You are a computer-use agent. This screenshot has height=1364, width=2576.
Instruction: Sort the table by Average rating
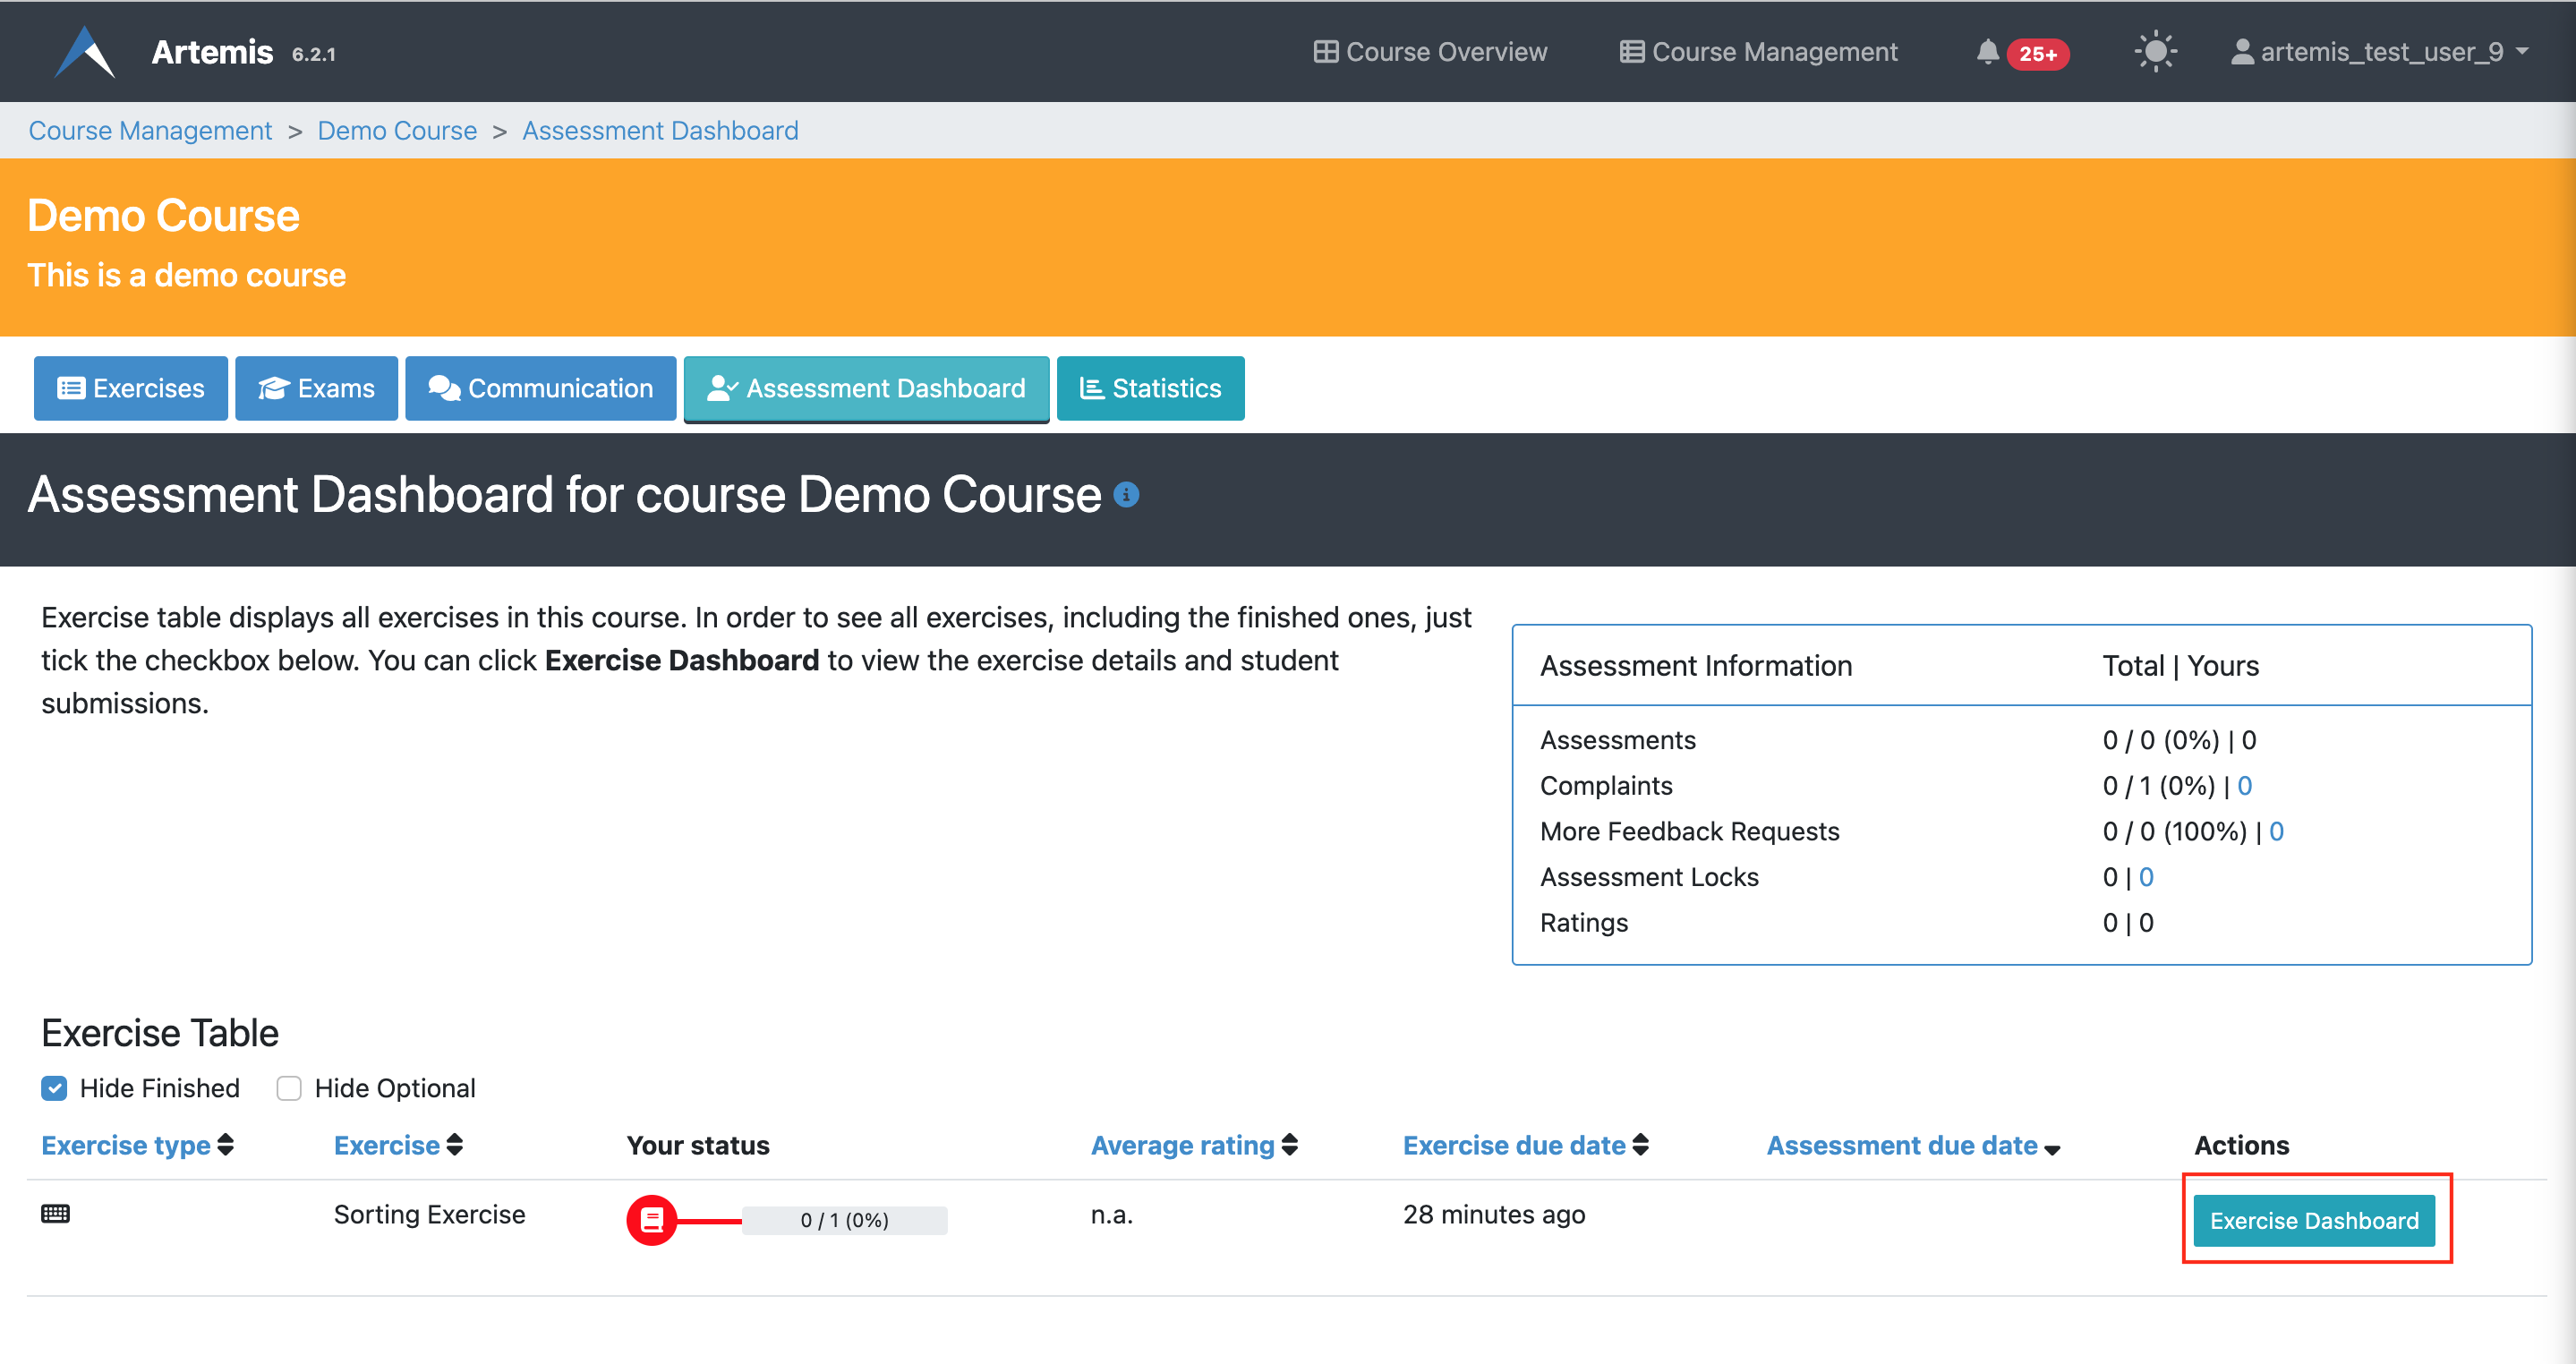point(1194,1145)
